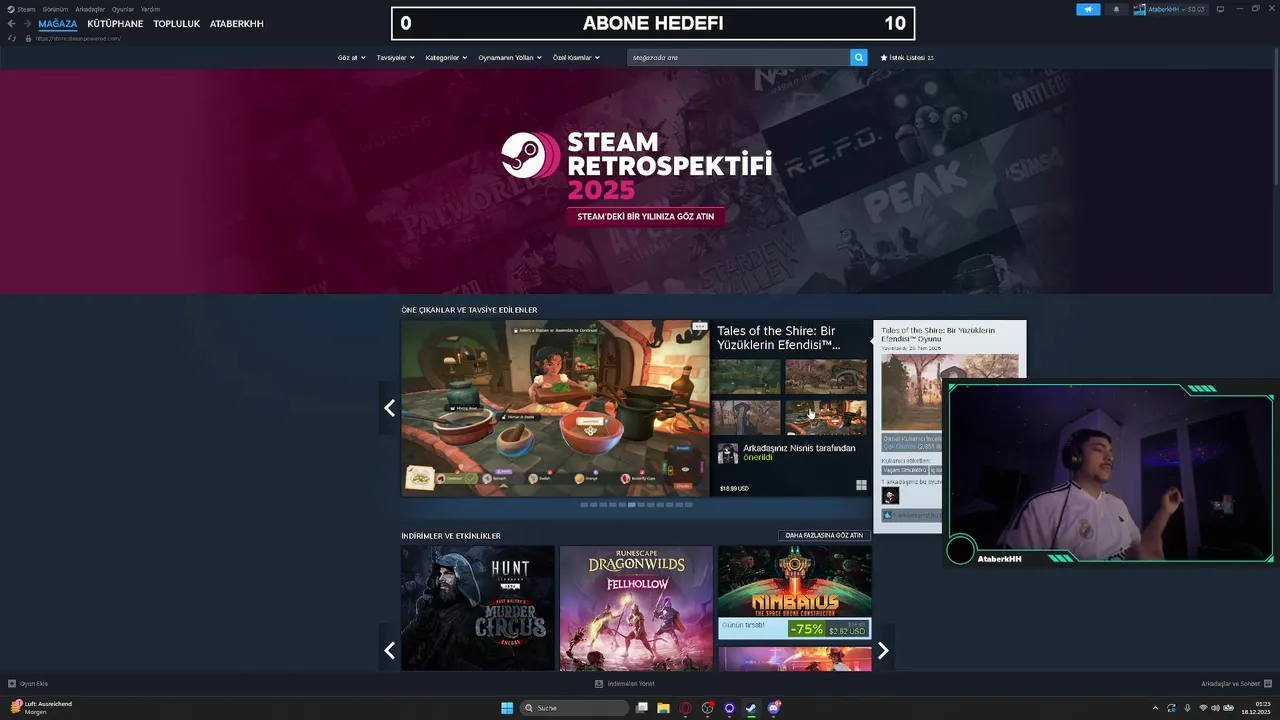Open the ATABERKHH profile tab
Screen dimensions: 1280x720
tap(237, 24)
